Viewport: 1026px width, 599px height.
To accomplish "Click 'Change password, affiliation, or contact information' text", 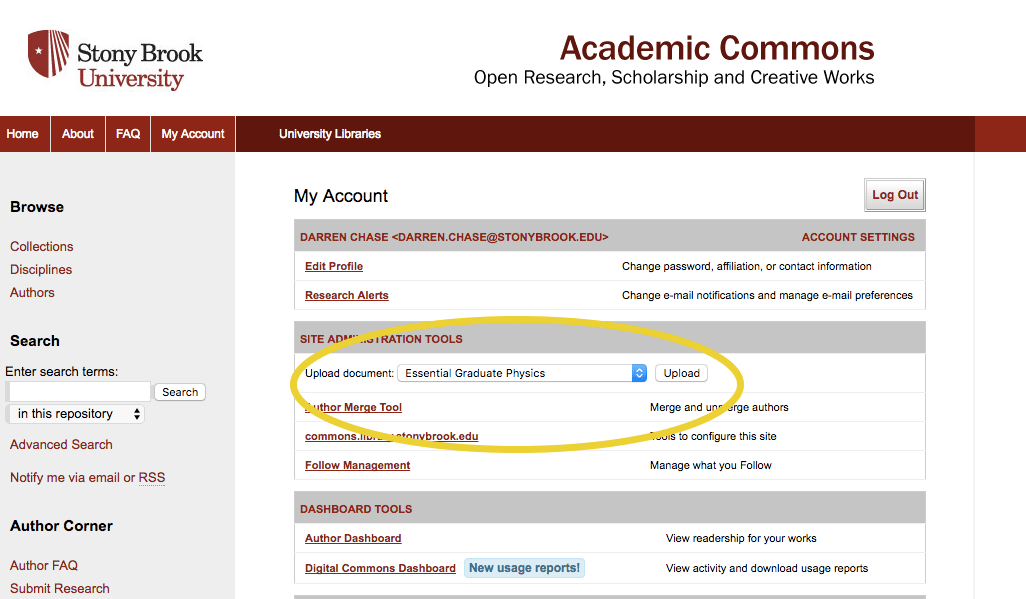I will 747,266.
